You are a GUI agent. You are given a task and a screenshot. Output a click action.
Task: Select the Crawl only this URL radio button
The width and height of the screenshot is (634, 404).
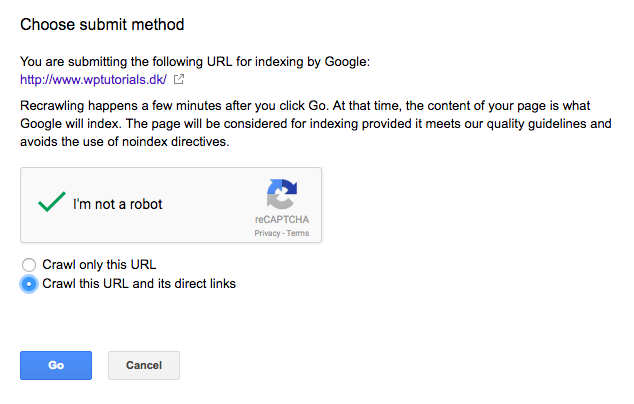tap(29, 265)
